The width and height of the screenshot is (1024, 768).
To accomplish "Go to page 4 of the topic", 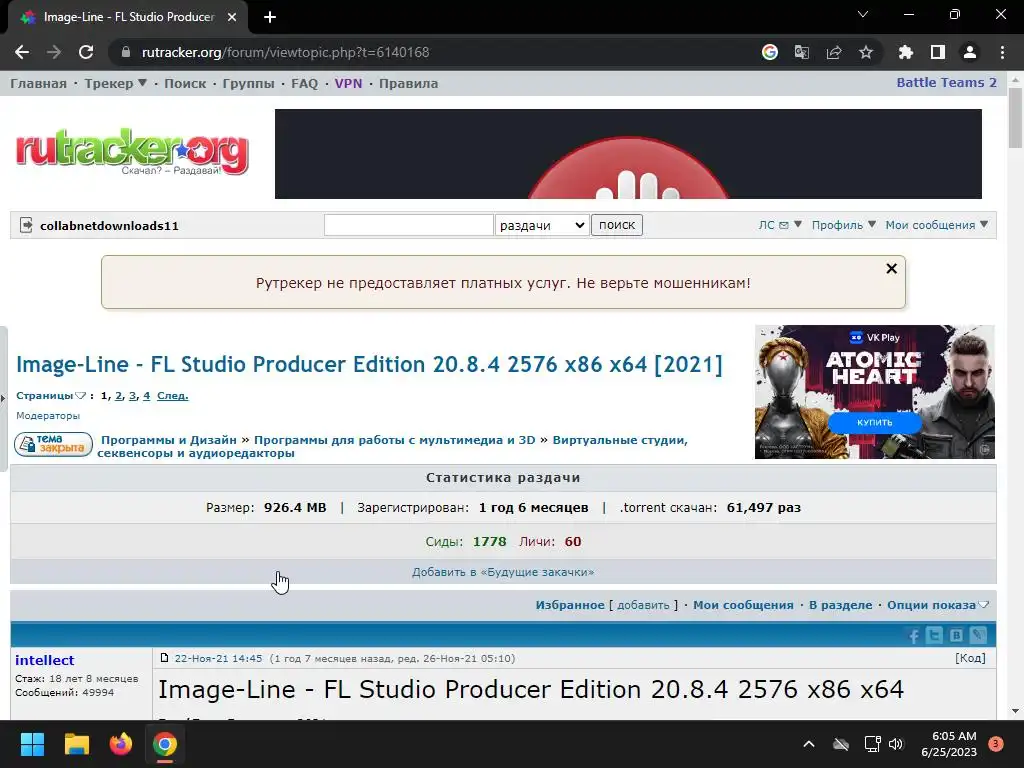I will 146,396.
